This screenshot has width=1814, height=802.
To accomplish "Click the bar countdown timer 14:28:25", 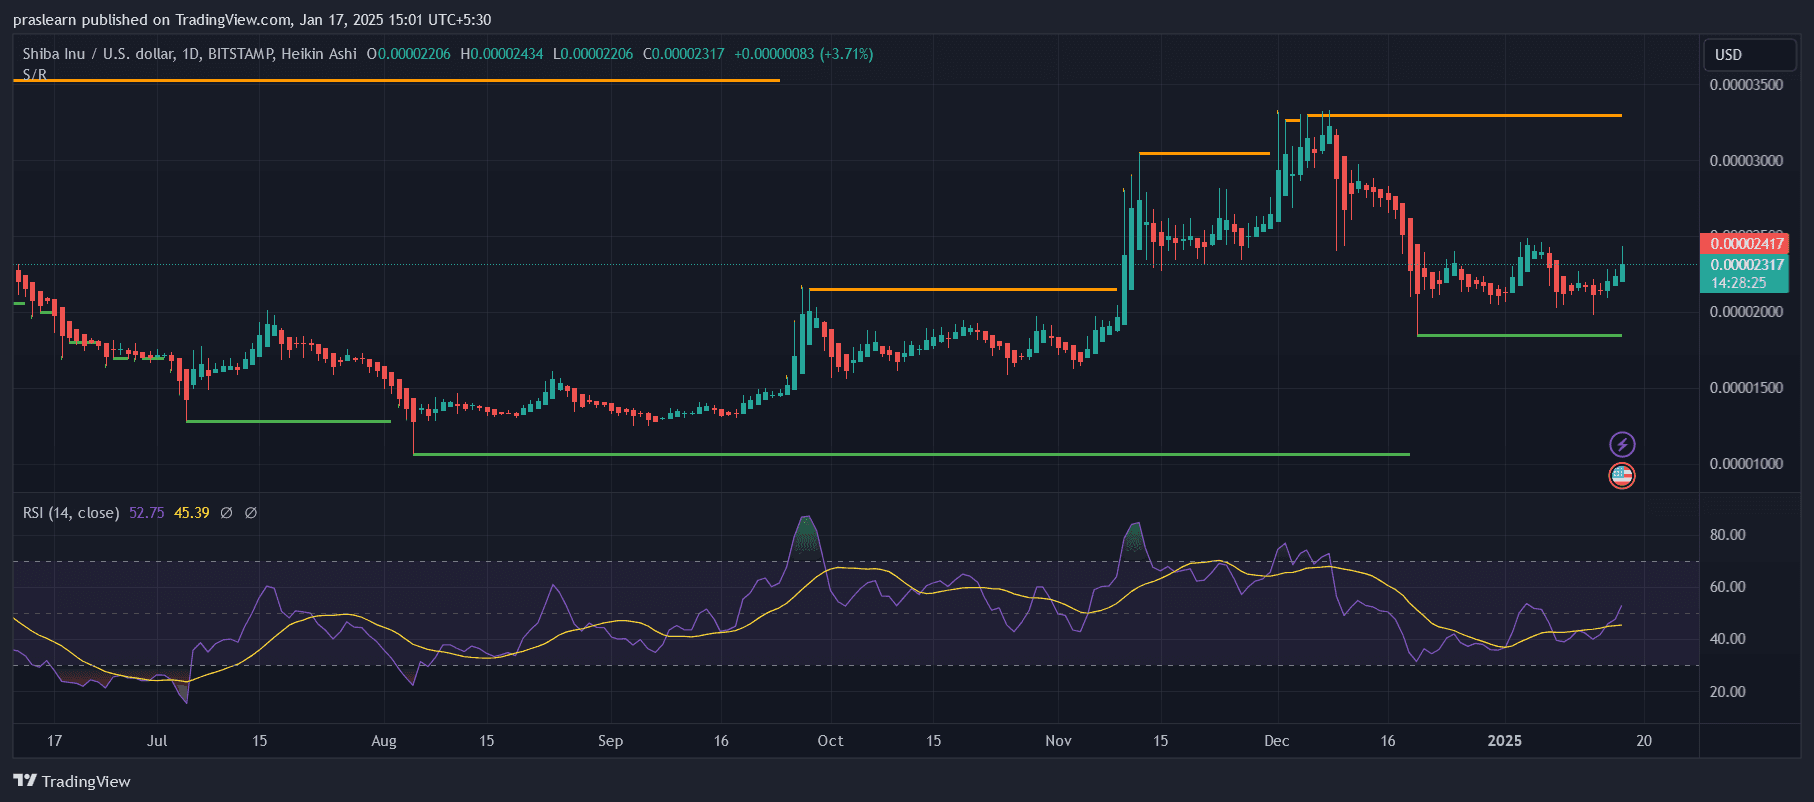I will [x=1739, y=283].
